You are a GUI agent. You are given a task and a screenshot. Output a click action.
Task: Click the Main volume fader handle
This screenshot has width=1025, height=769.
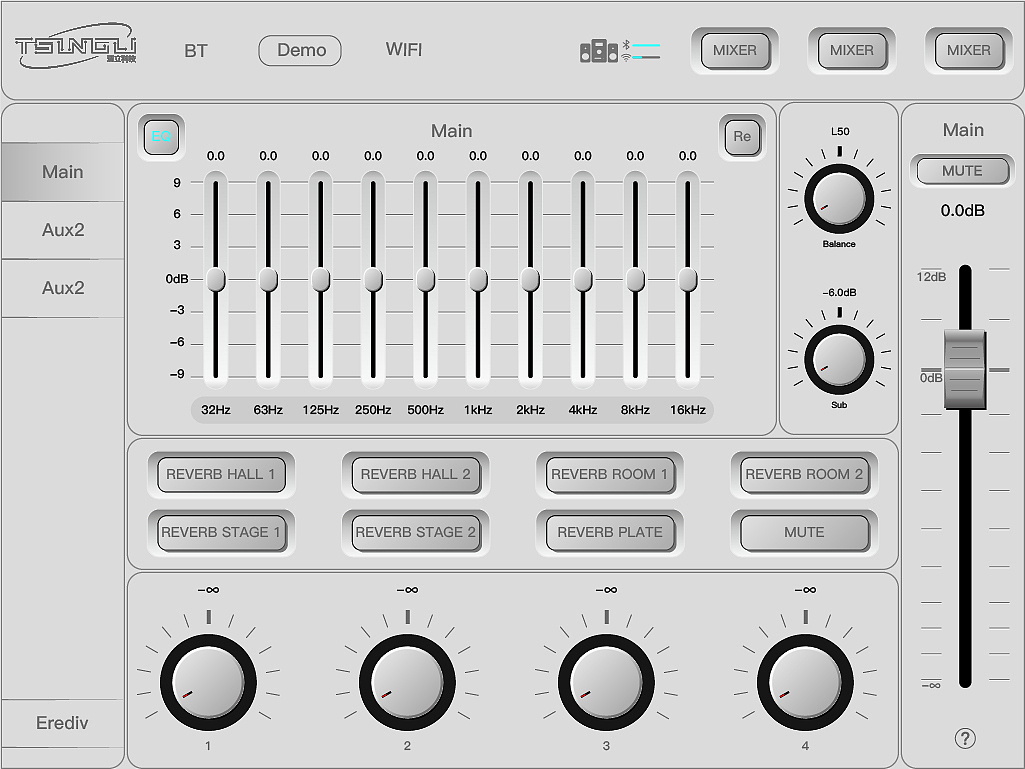pyautogui.click(x=965, y=369)
